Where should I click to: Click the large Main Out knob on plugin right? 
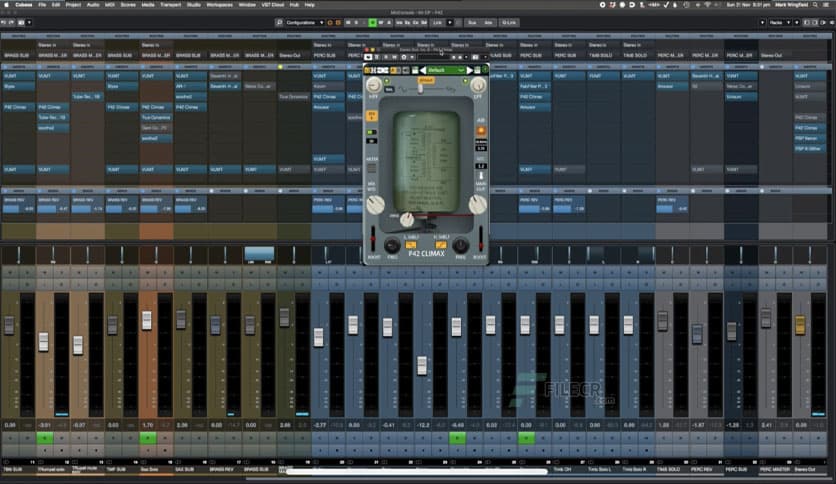tap(477, 205)
